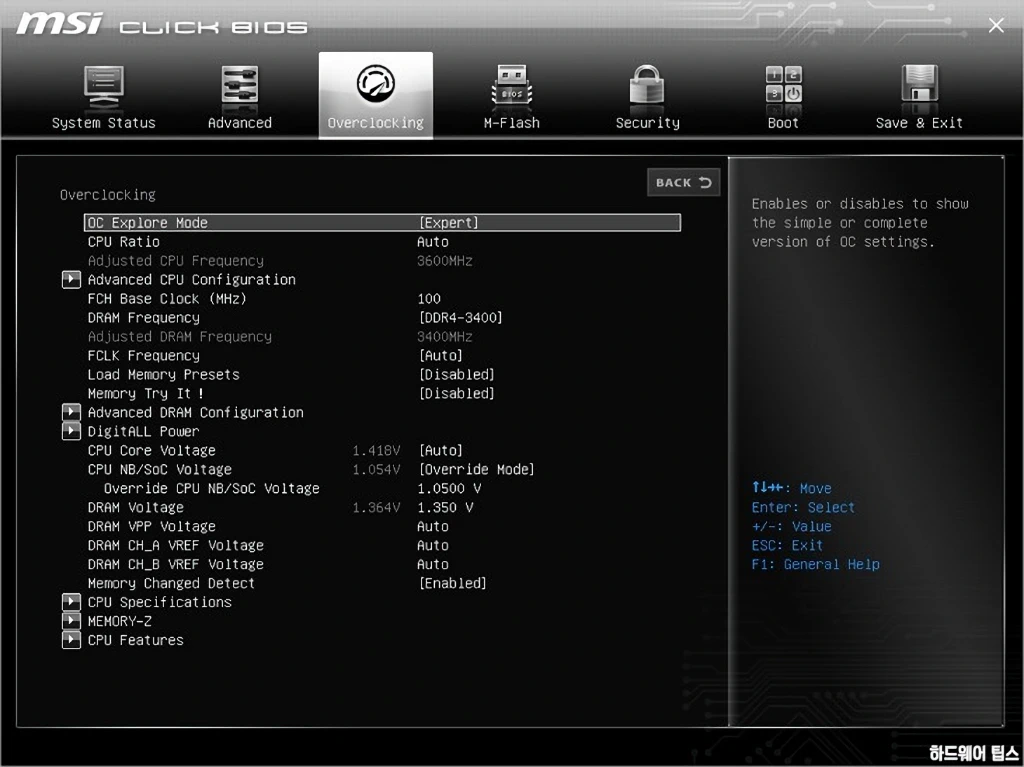Expand CPU Specifications arrow

(71, 602)
